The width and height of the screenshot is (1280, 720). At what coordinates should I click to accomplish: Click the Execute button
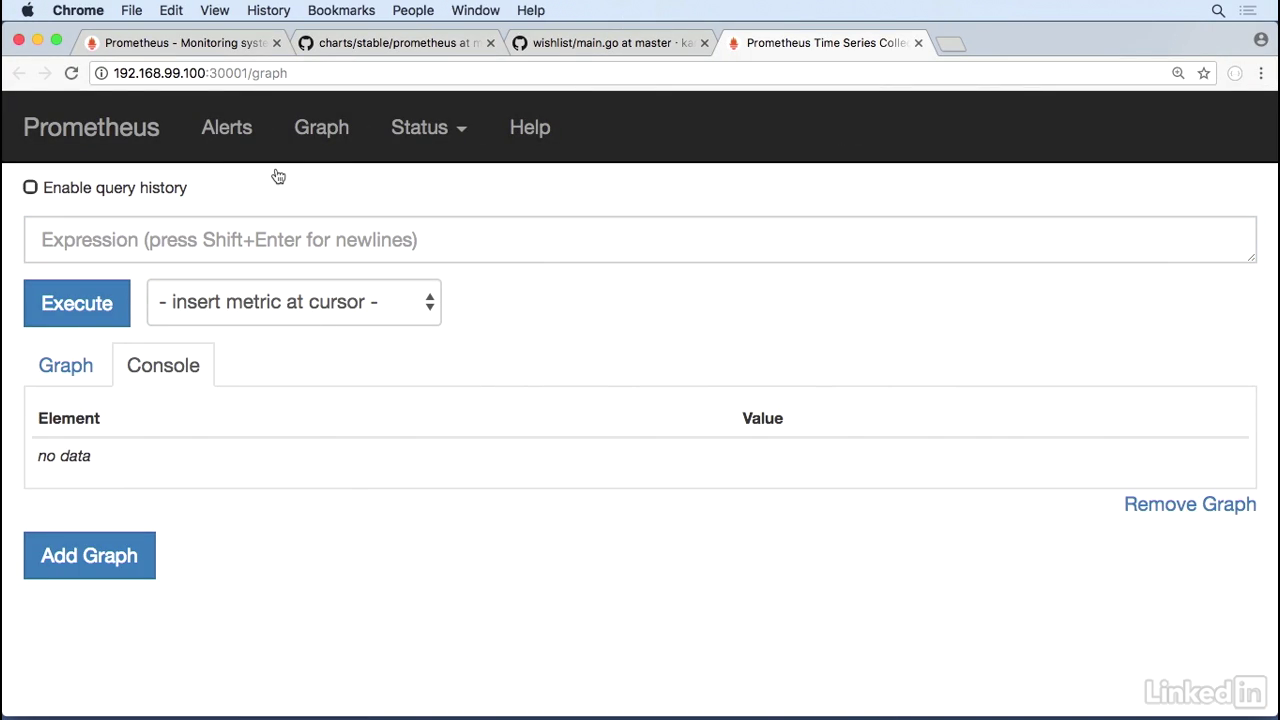tap(77, 303)
